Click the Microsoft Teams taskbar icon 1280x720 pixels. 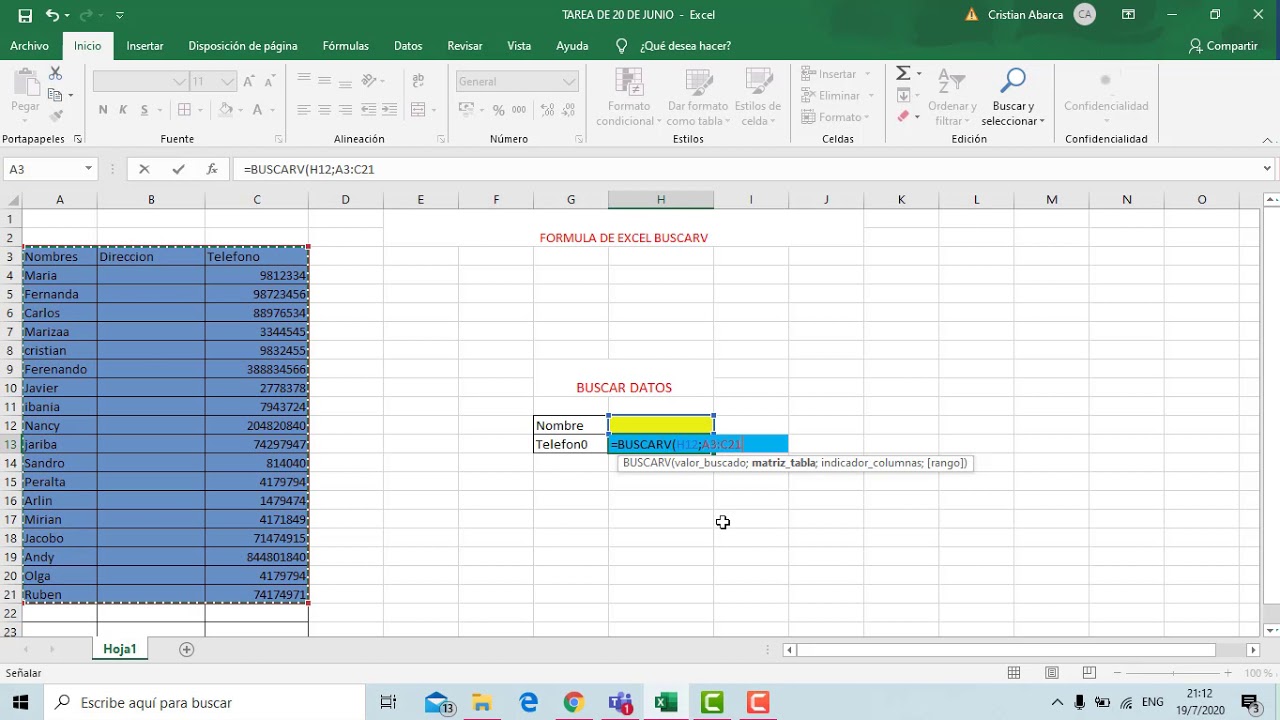pyautogui.click(x=620, y=703)
